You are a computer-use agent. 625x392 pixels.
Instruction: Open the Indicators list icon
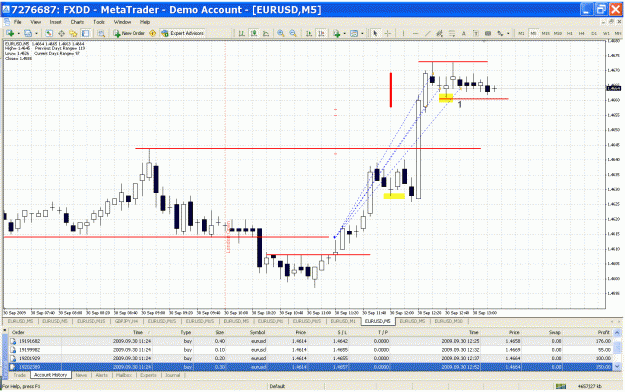[336, 33]
